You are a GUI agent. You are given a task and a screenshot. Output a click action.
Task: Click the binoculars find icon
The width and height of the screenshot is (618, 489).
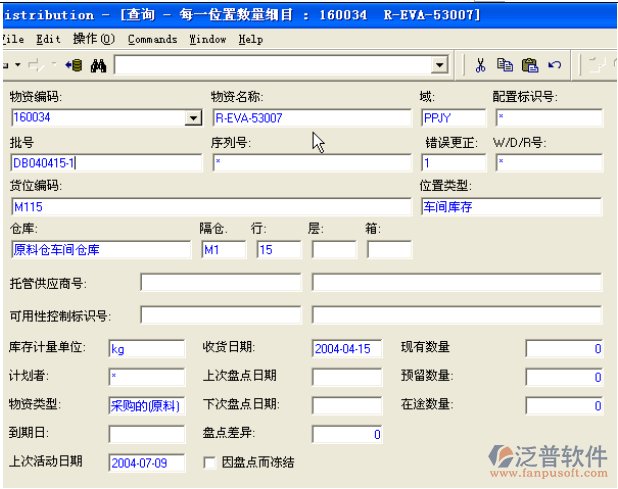(98, 65)
